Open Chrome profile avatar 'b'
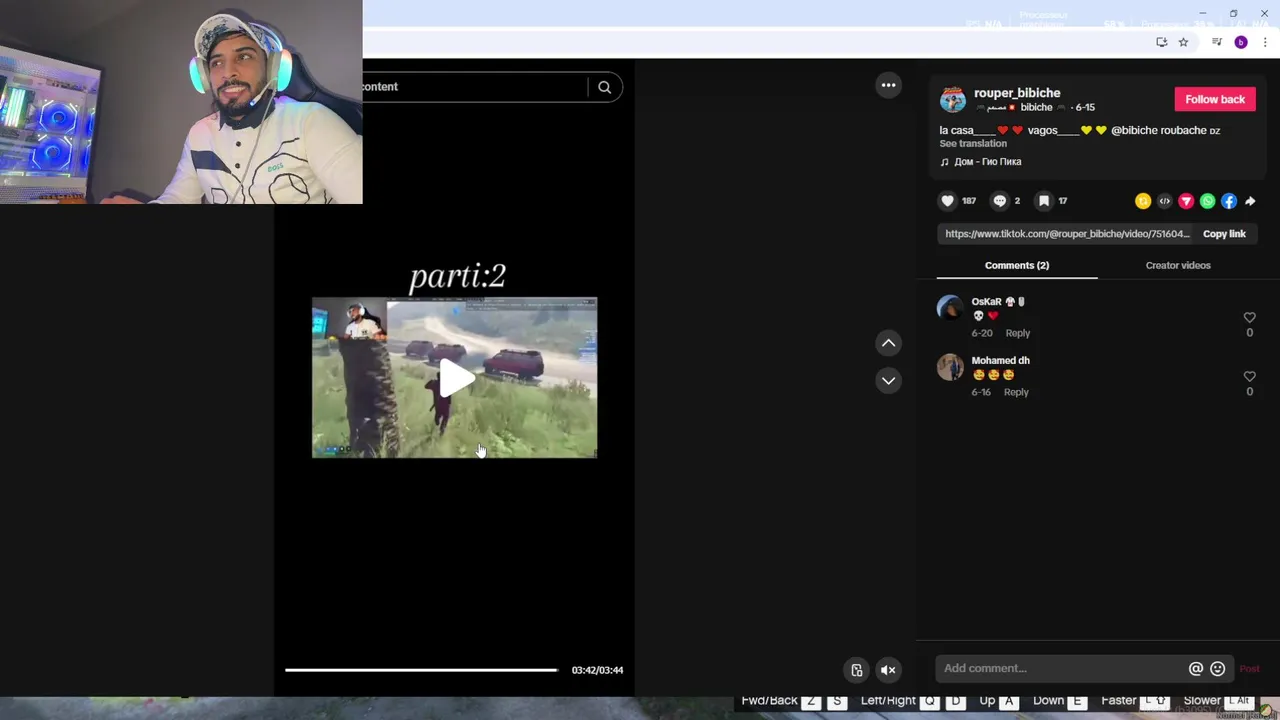1280x720 pixels. [x=1241, y=42]
